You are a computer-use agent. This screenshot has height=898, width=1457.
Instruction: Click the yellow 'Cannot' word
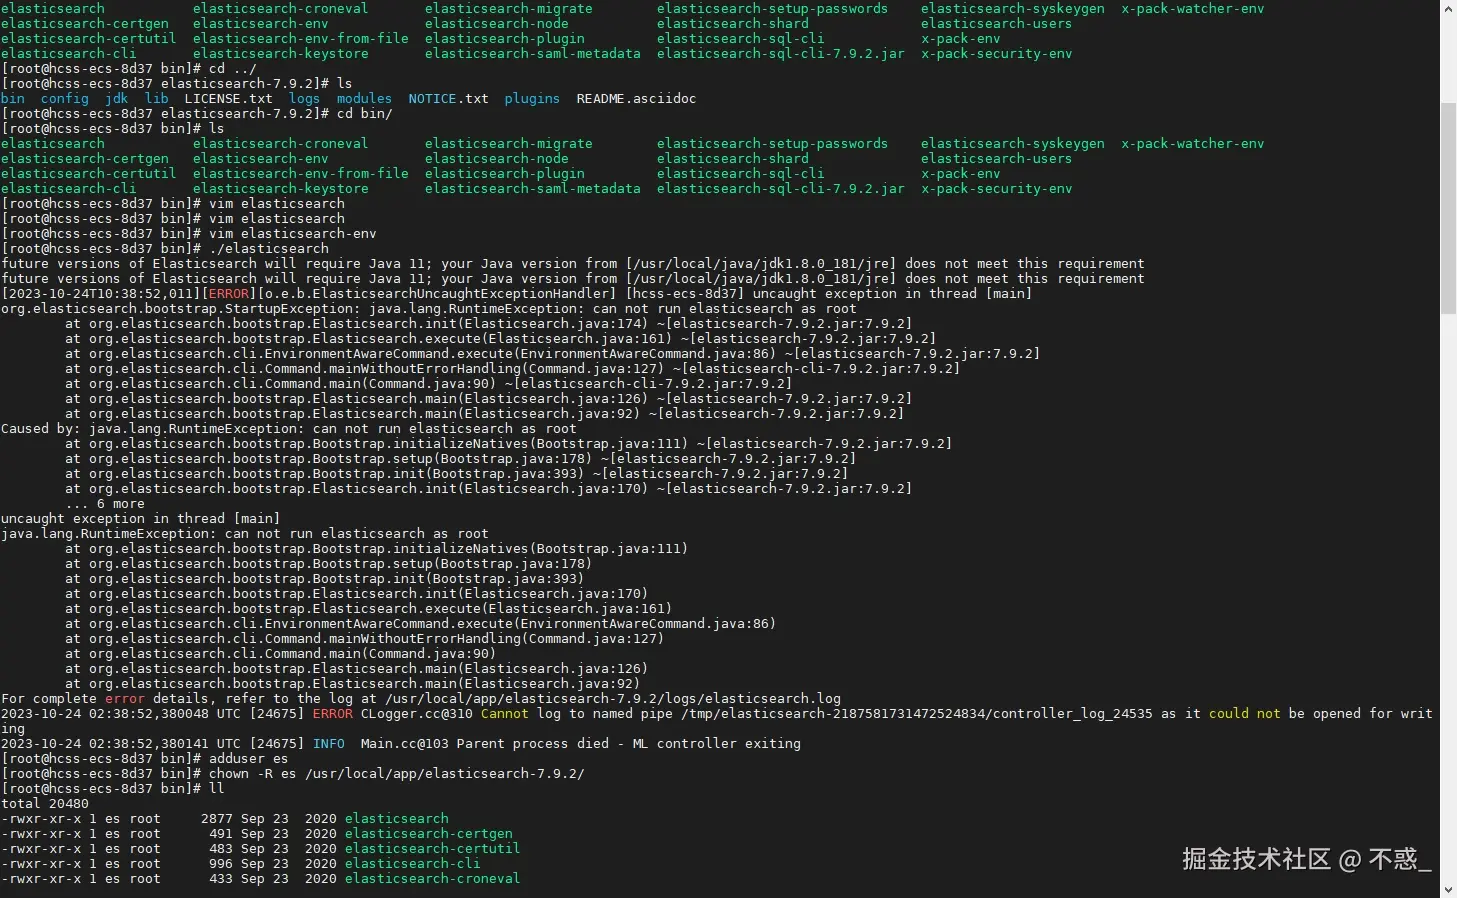pyautogui.click(x=504, y=714)
